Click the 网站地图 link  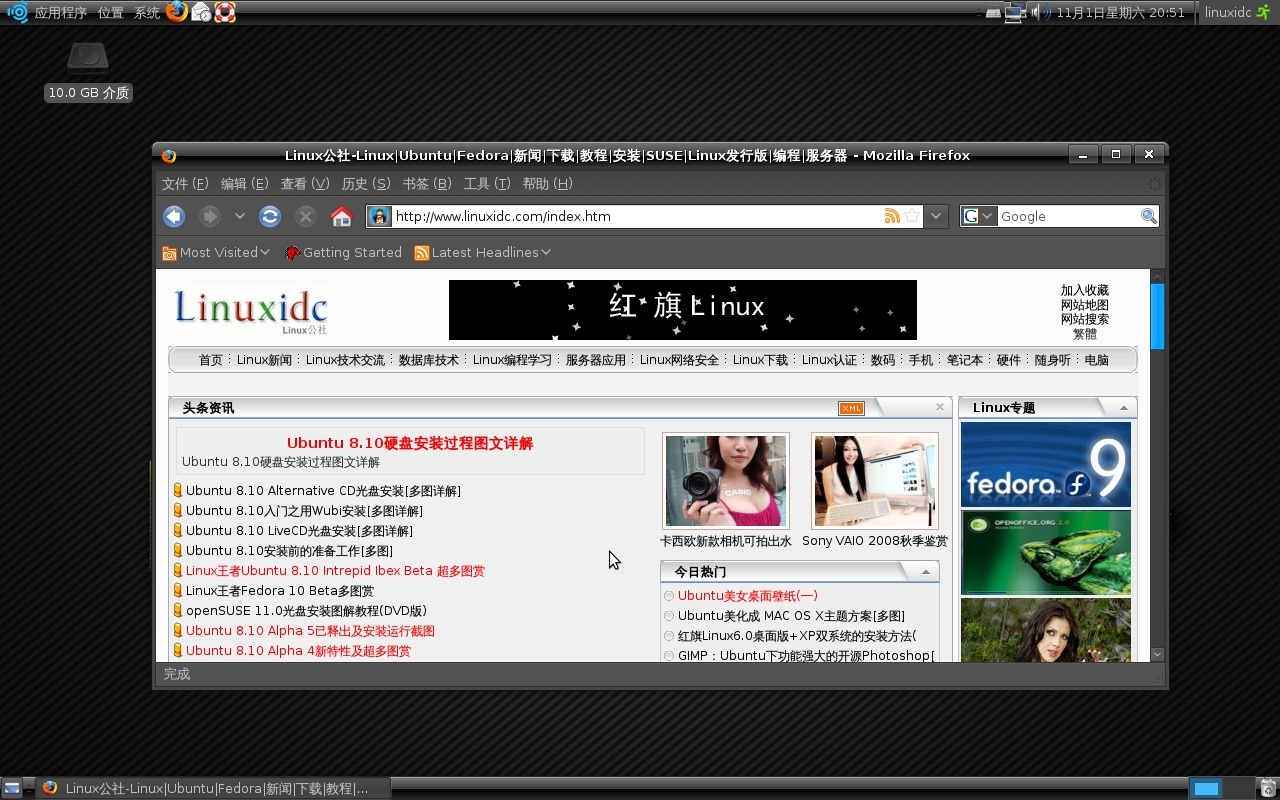tap(1085, 305)
